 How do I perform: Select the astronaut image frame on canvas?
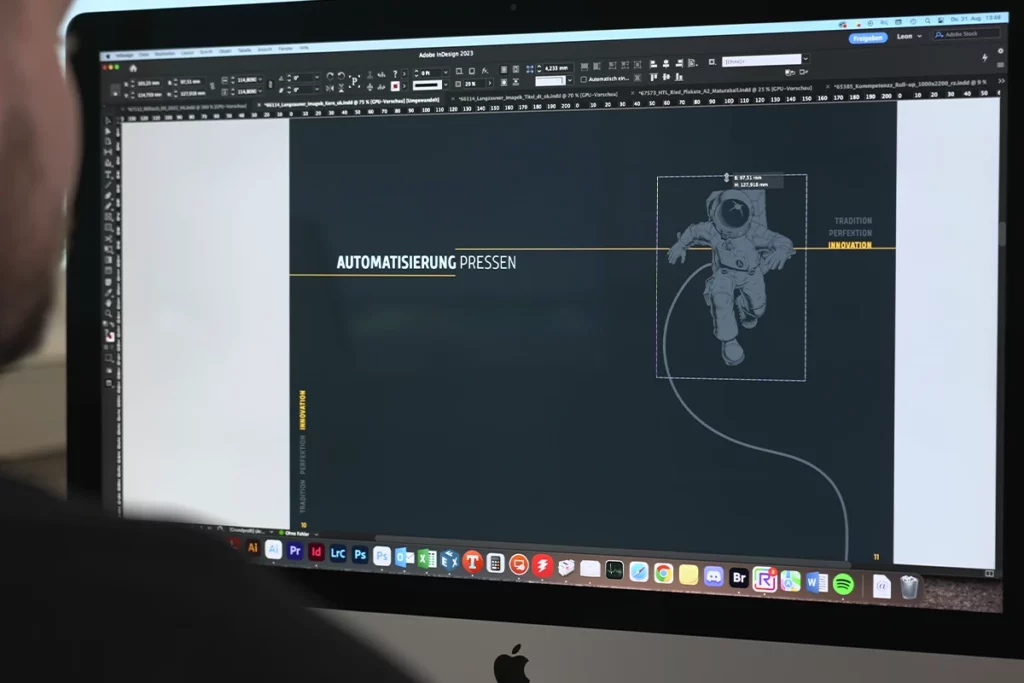[731, 276]
